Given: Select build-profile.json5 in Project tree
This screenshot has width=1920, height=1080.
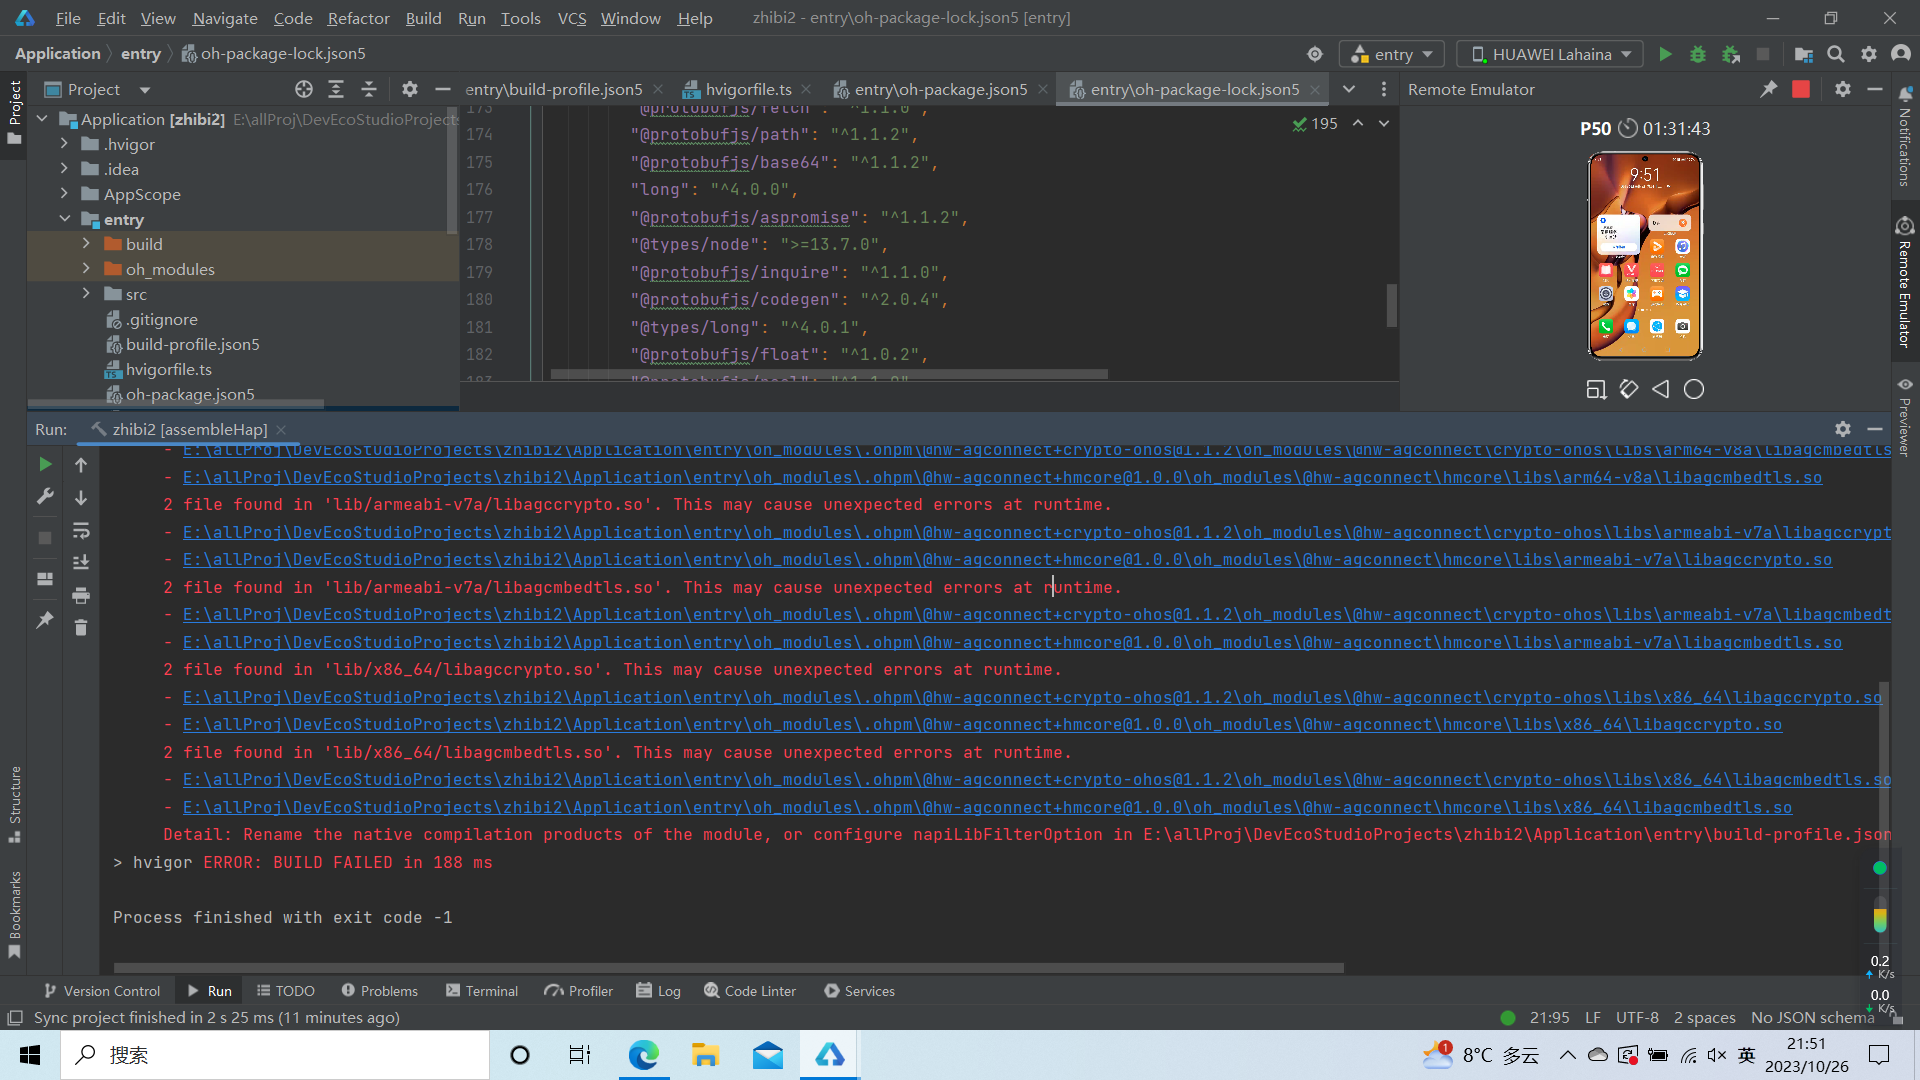Looking at the screenshot, I should 192,344.
